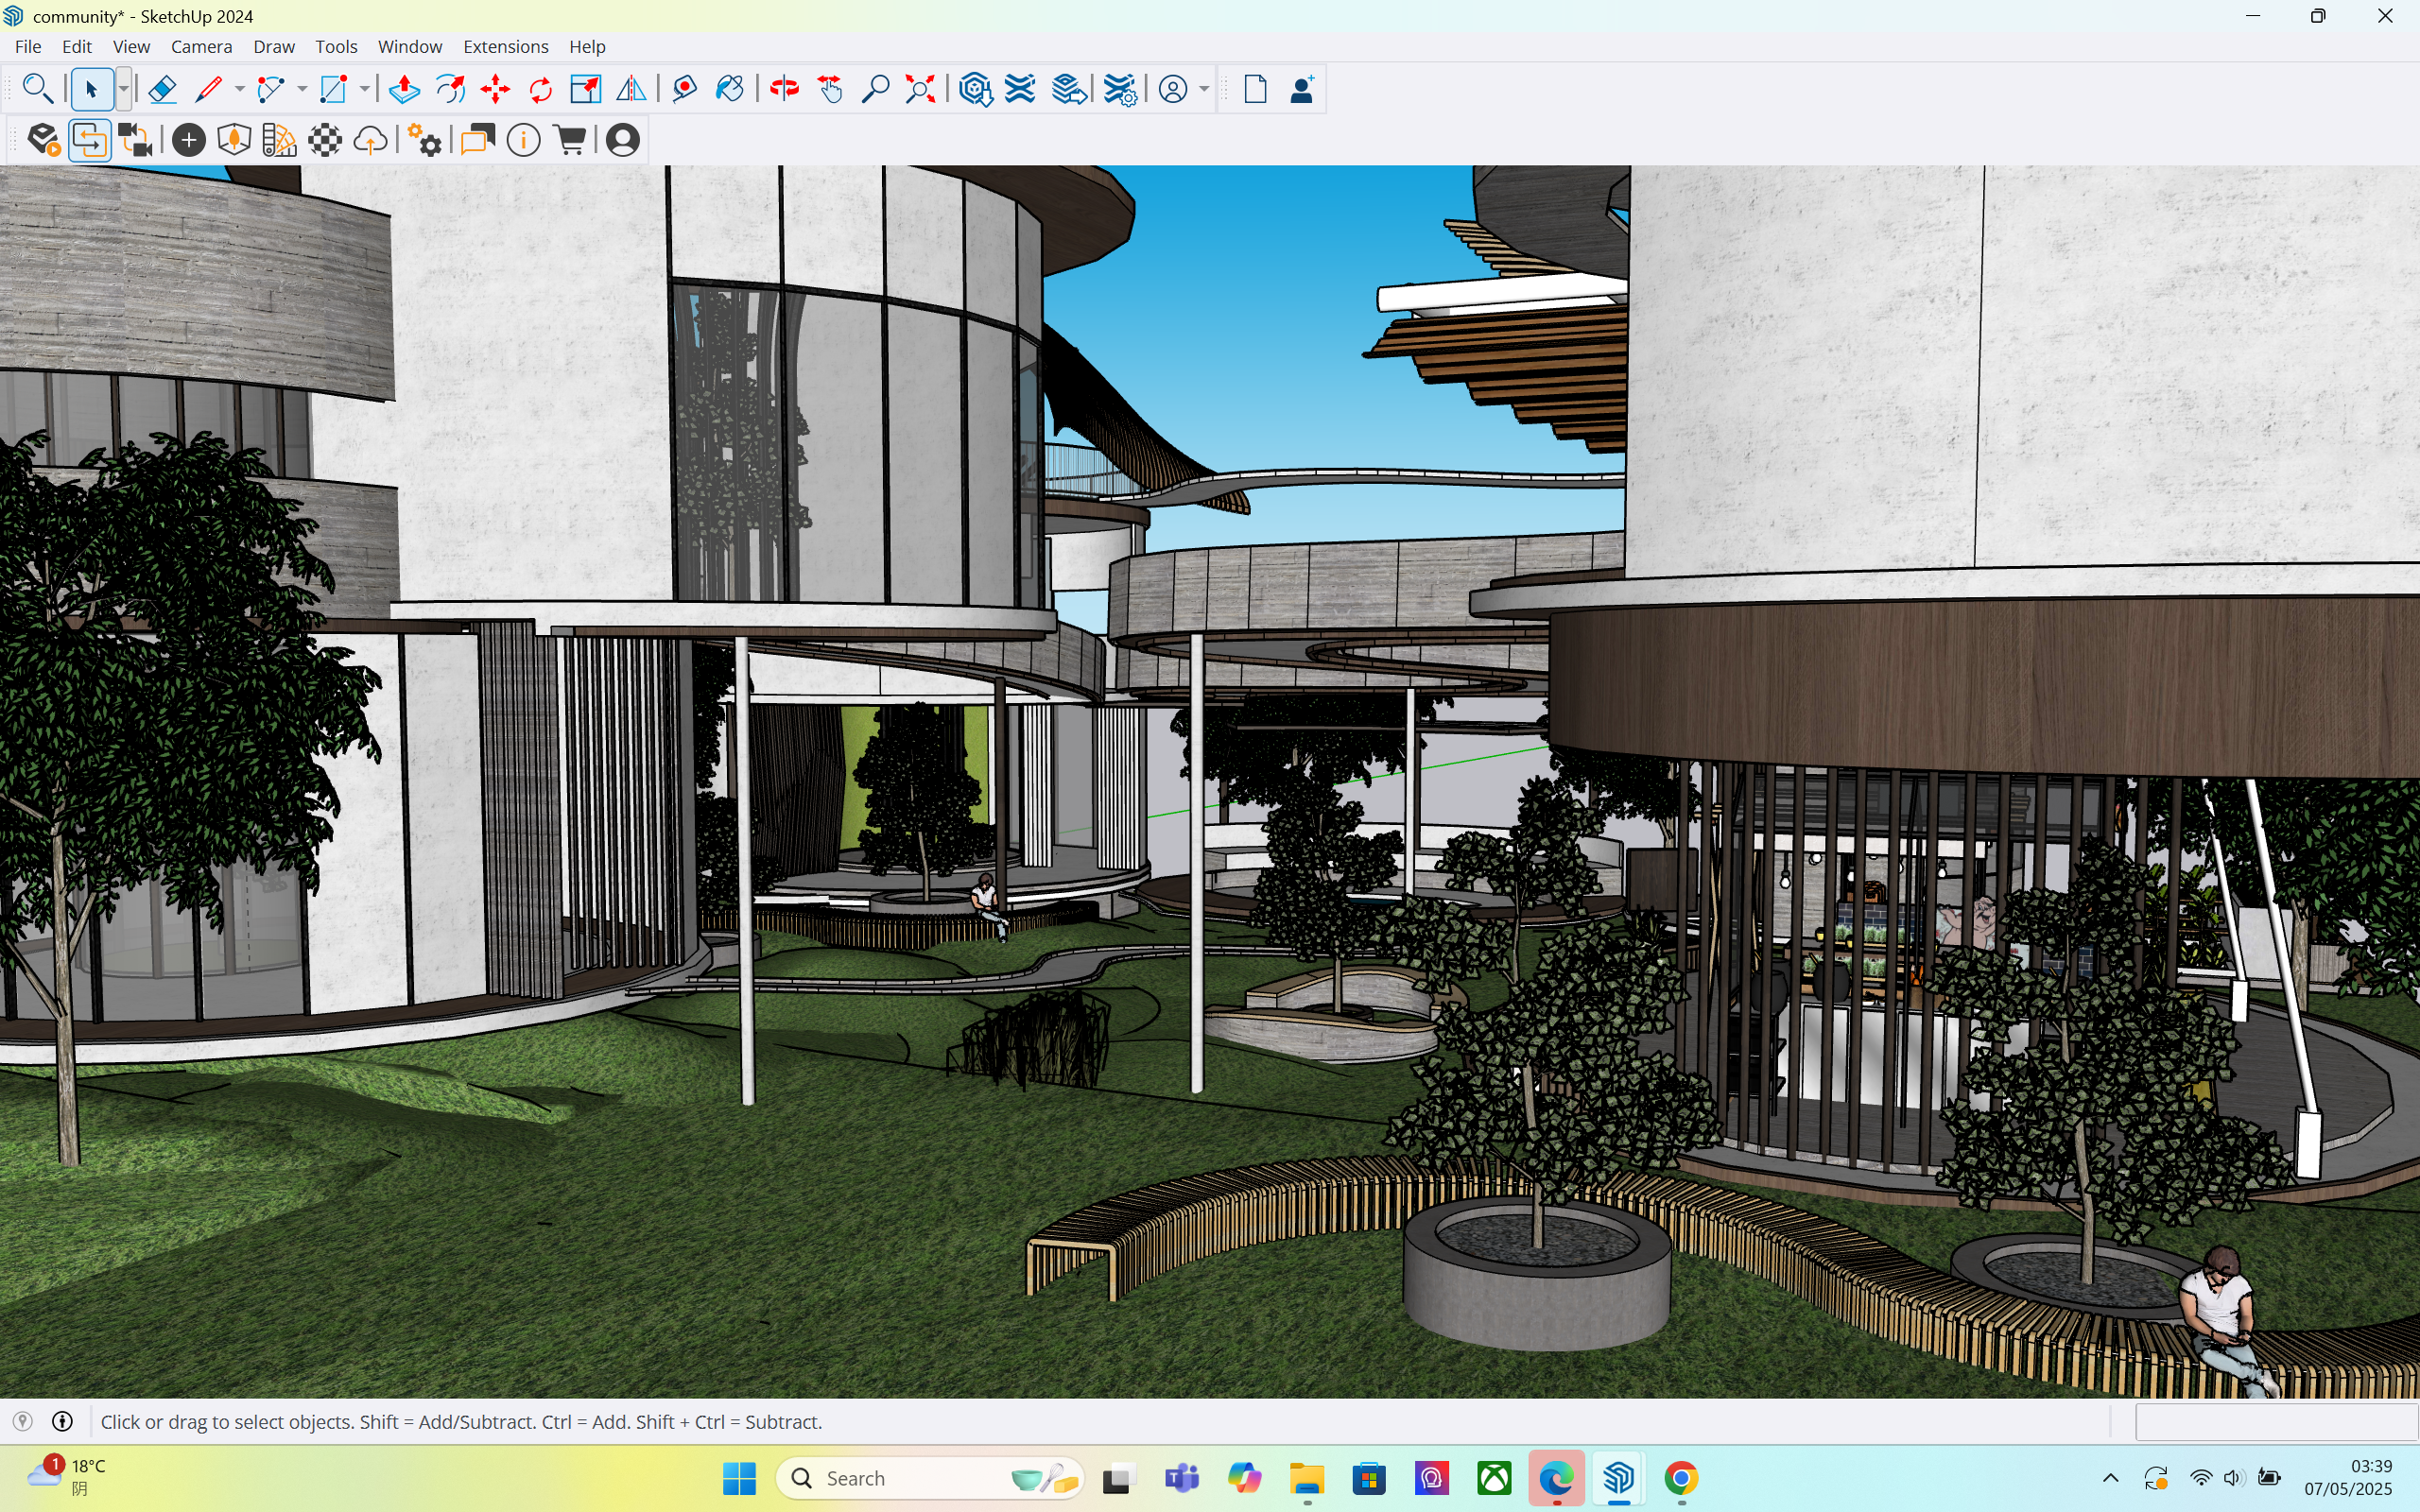Select the Rotate tool
The height and width of the screenshot is (1512, 2420).
[541, 90]
